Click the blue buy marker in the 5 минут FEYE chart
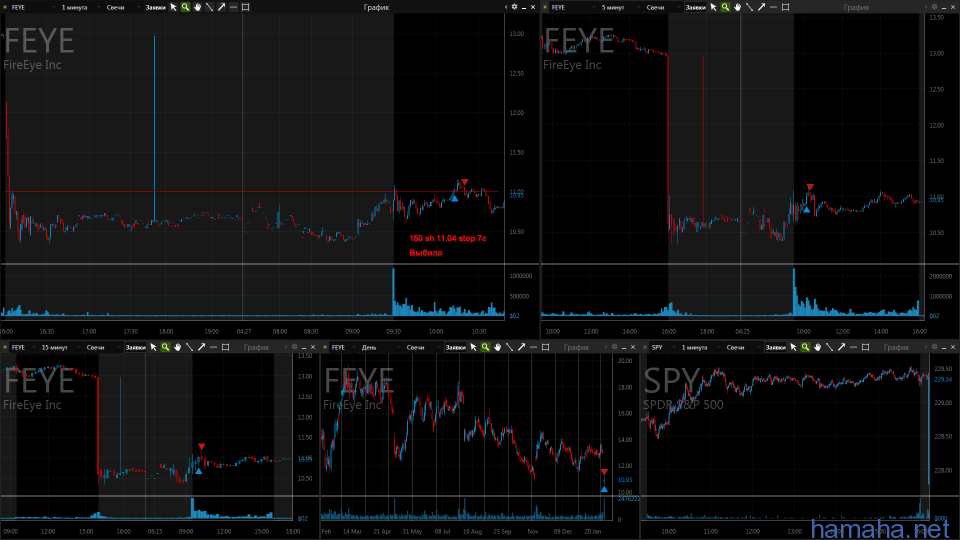 pos(806,209)
